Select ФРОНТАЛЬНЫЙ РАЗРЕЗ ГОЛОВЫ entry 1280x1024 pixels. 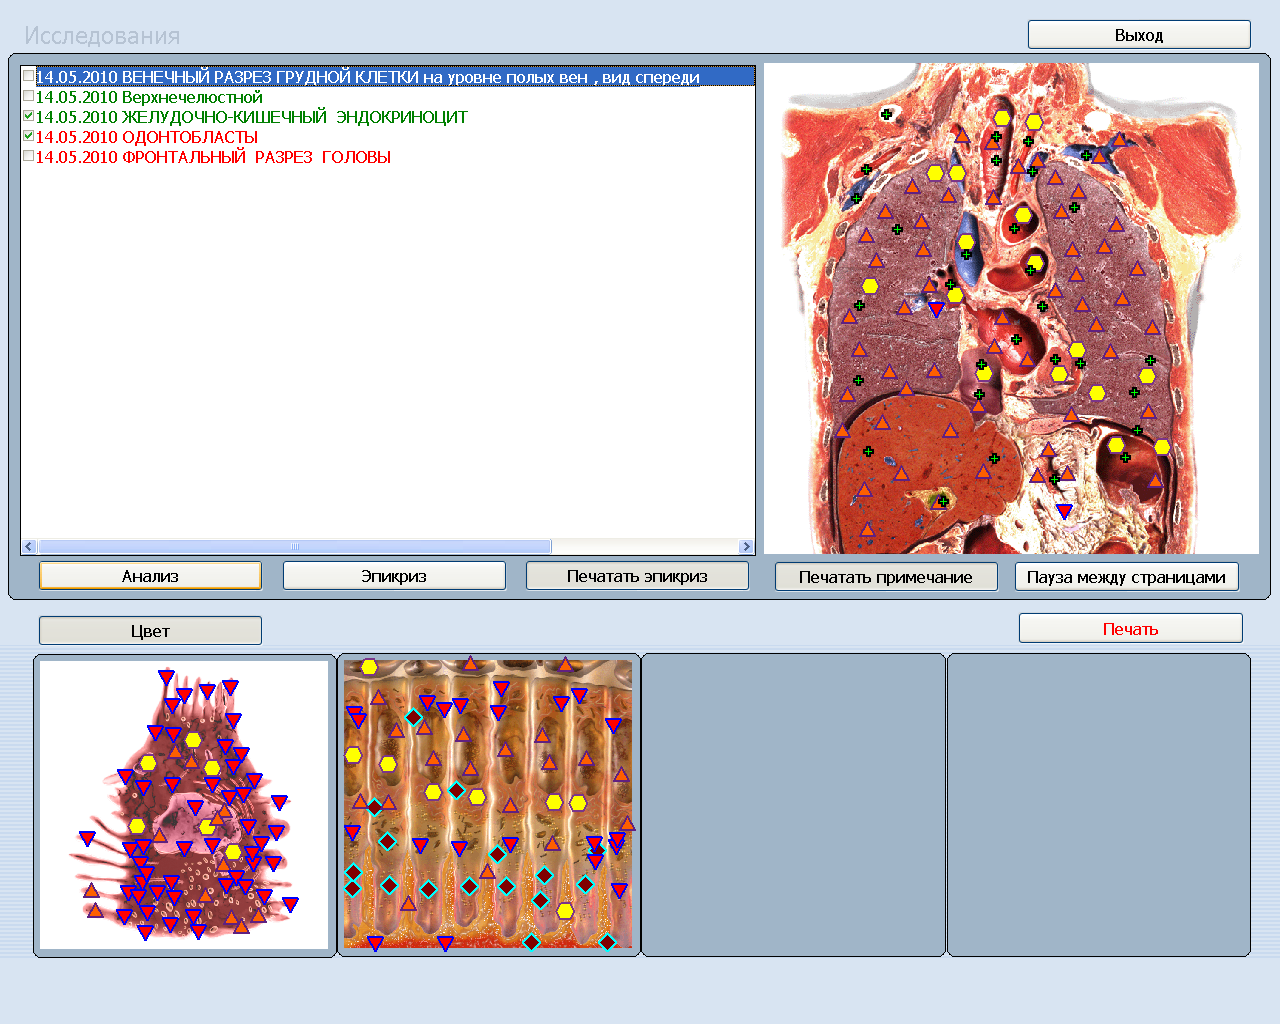213,157
